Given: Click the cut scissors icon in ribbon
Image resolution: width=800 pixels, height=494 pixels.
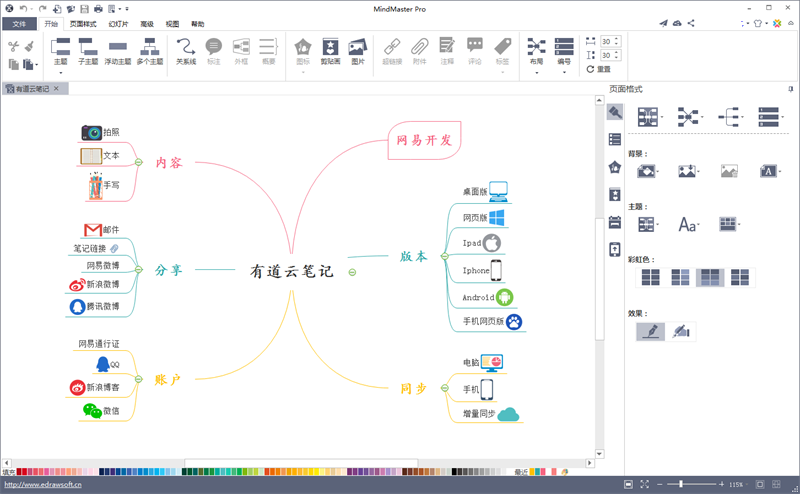Looking at the screenshot, I should pos(13,46).
